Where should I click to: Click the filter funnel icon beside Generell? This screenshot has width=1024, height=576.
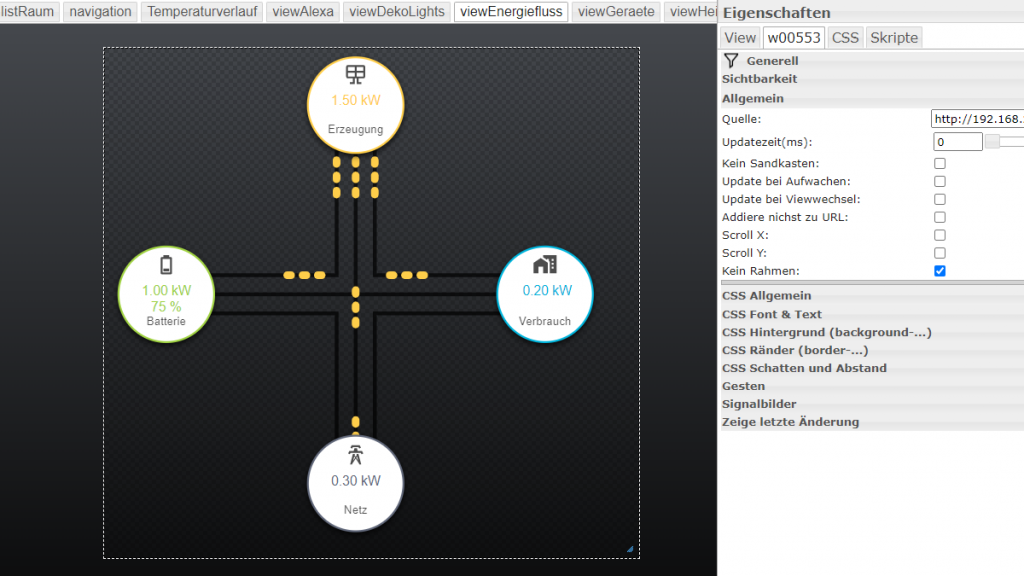tap(731, 61)
